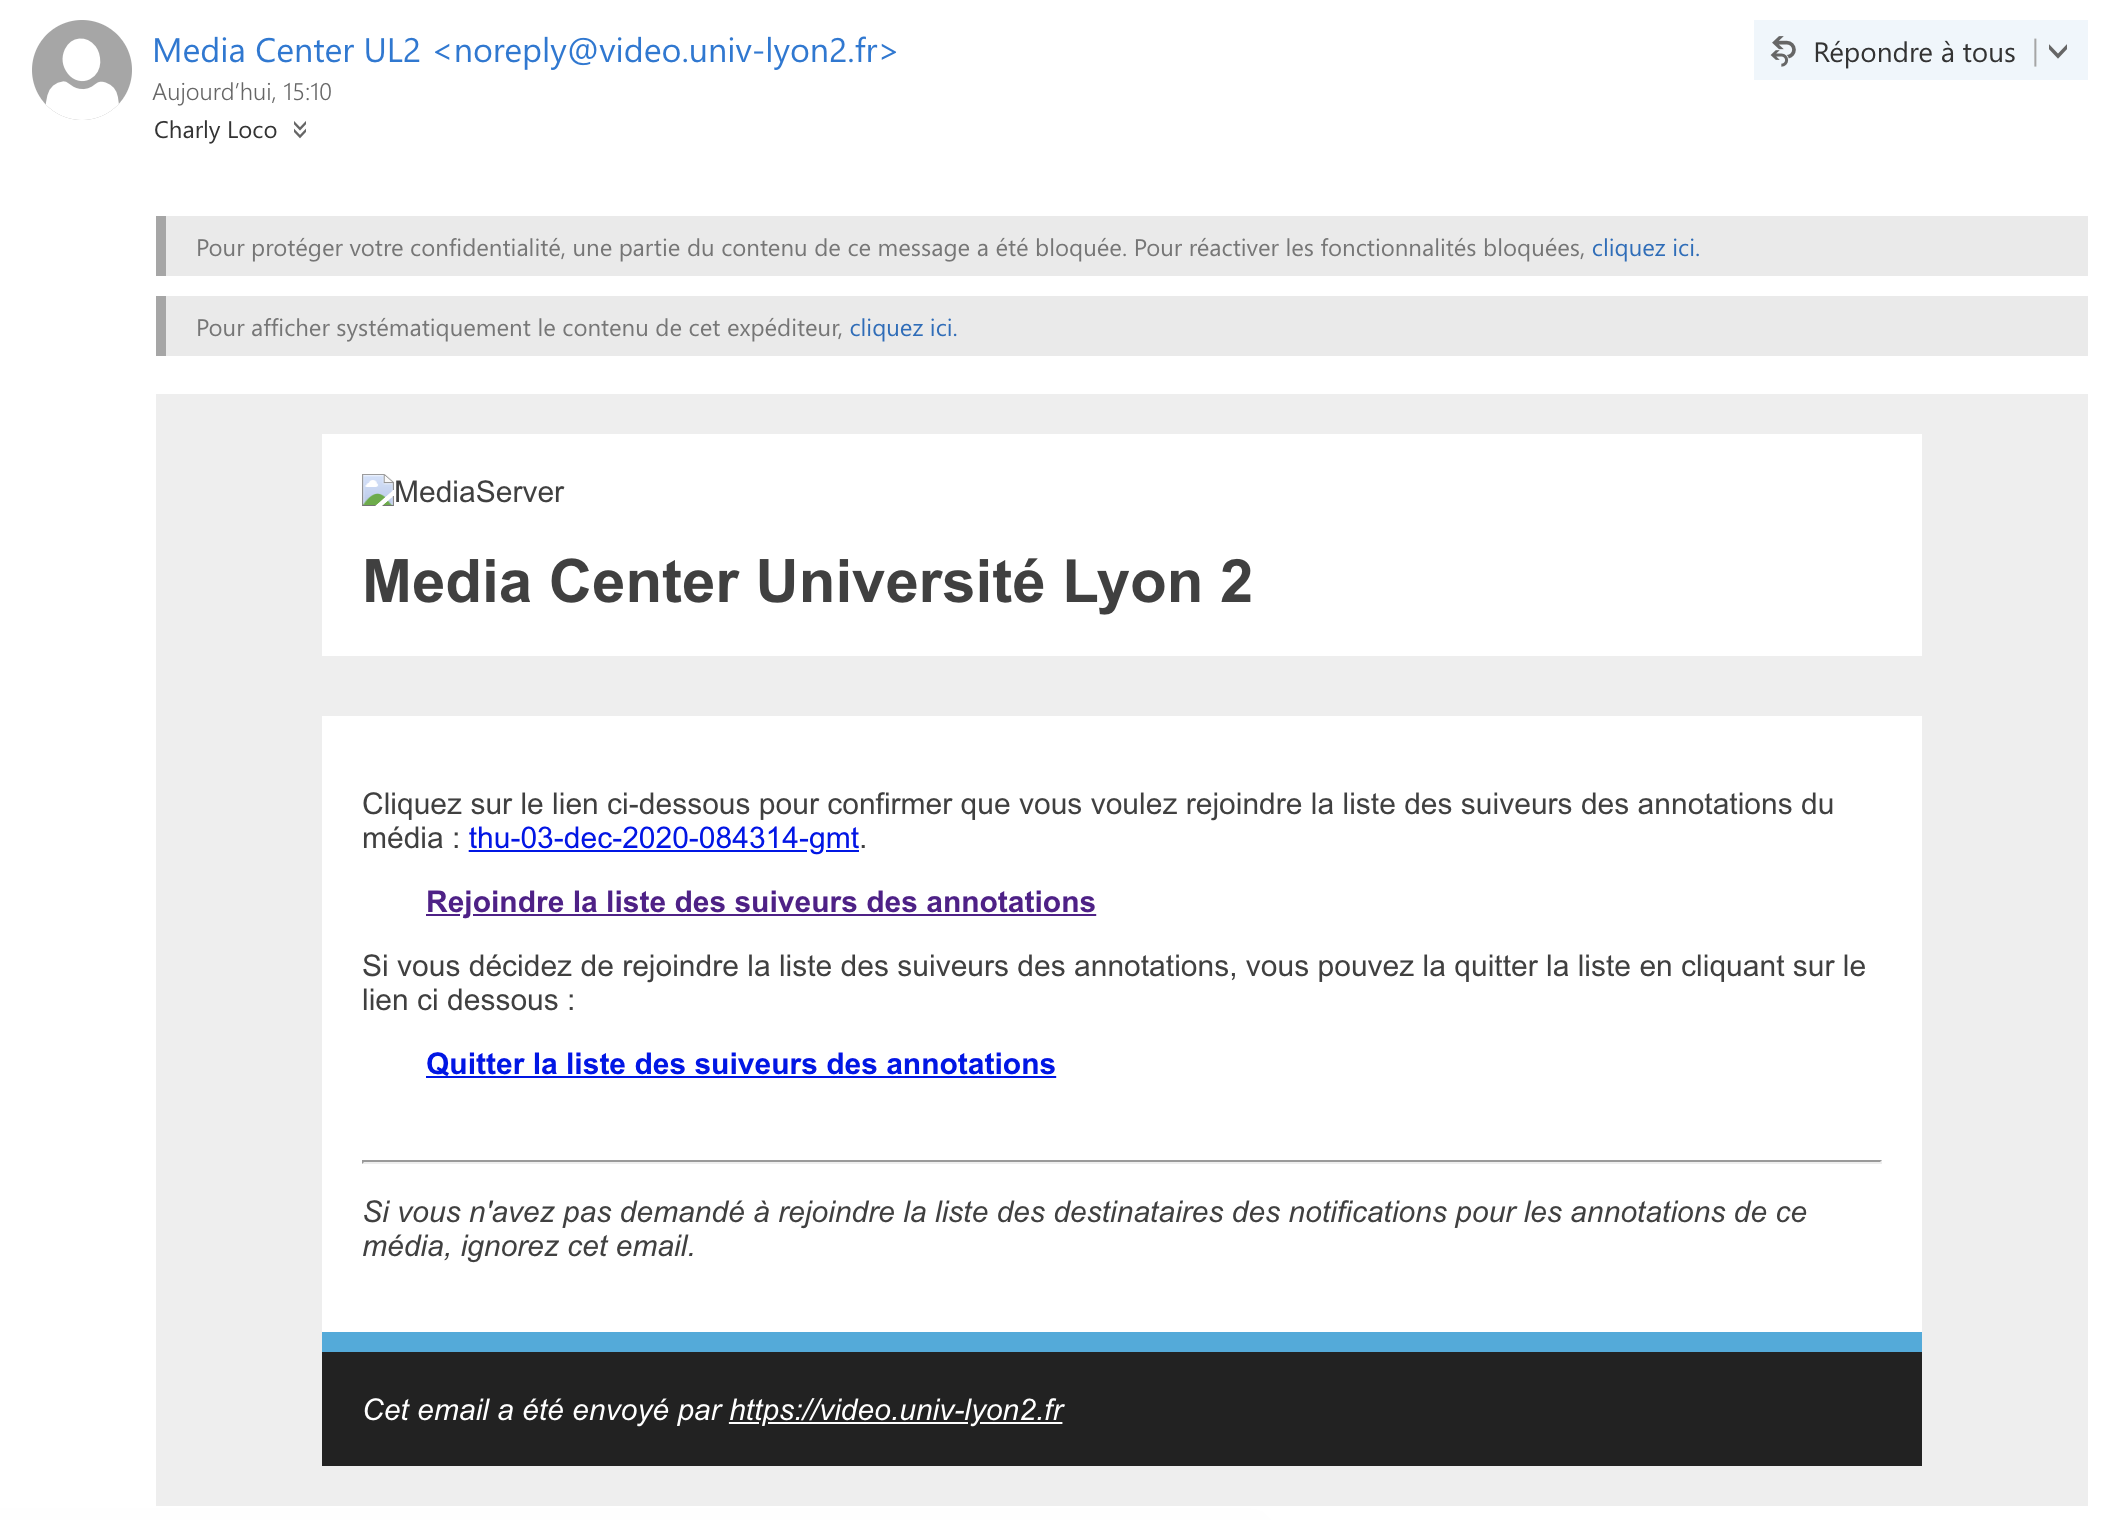The image size is (2108, 1520).
Task: Click the reply-all arrow icon
Action: [1783, 51]
